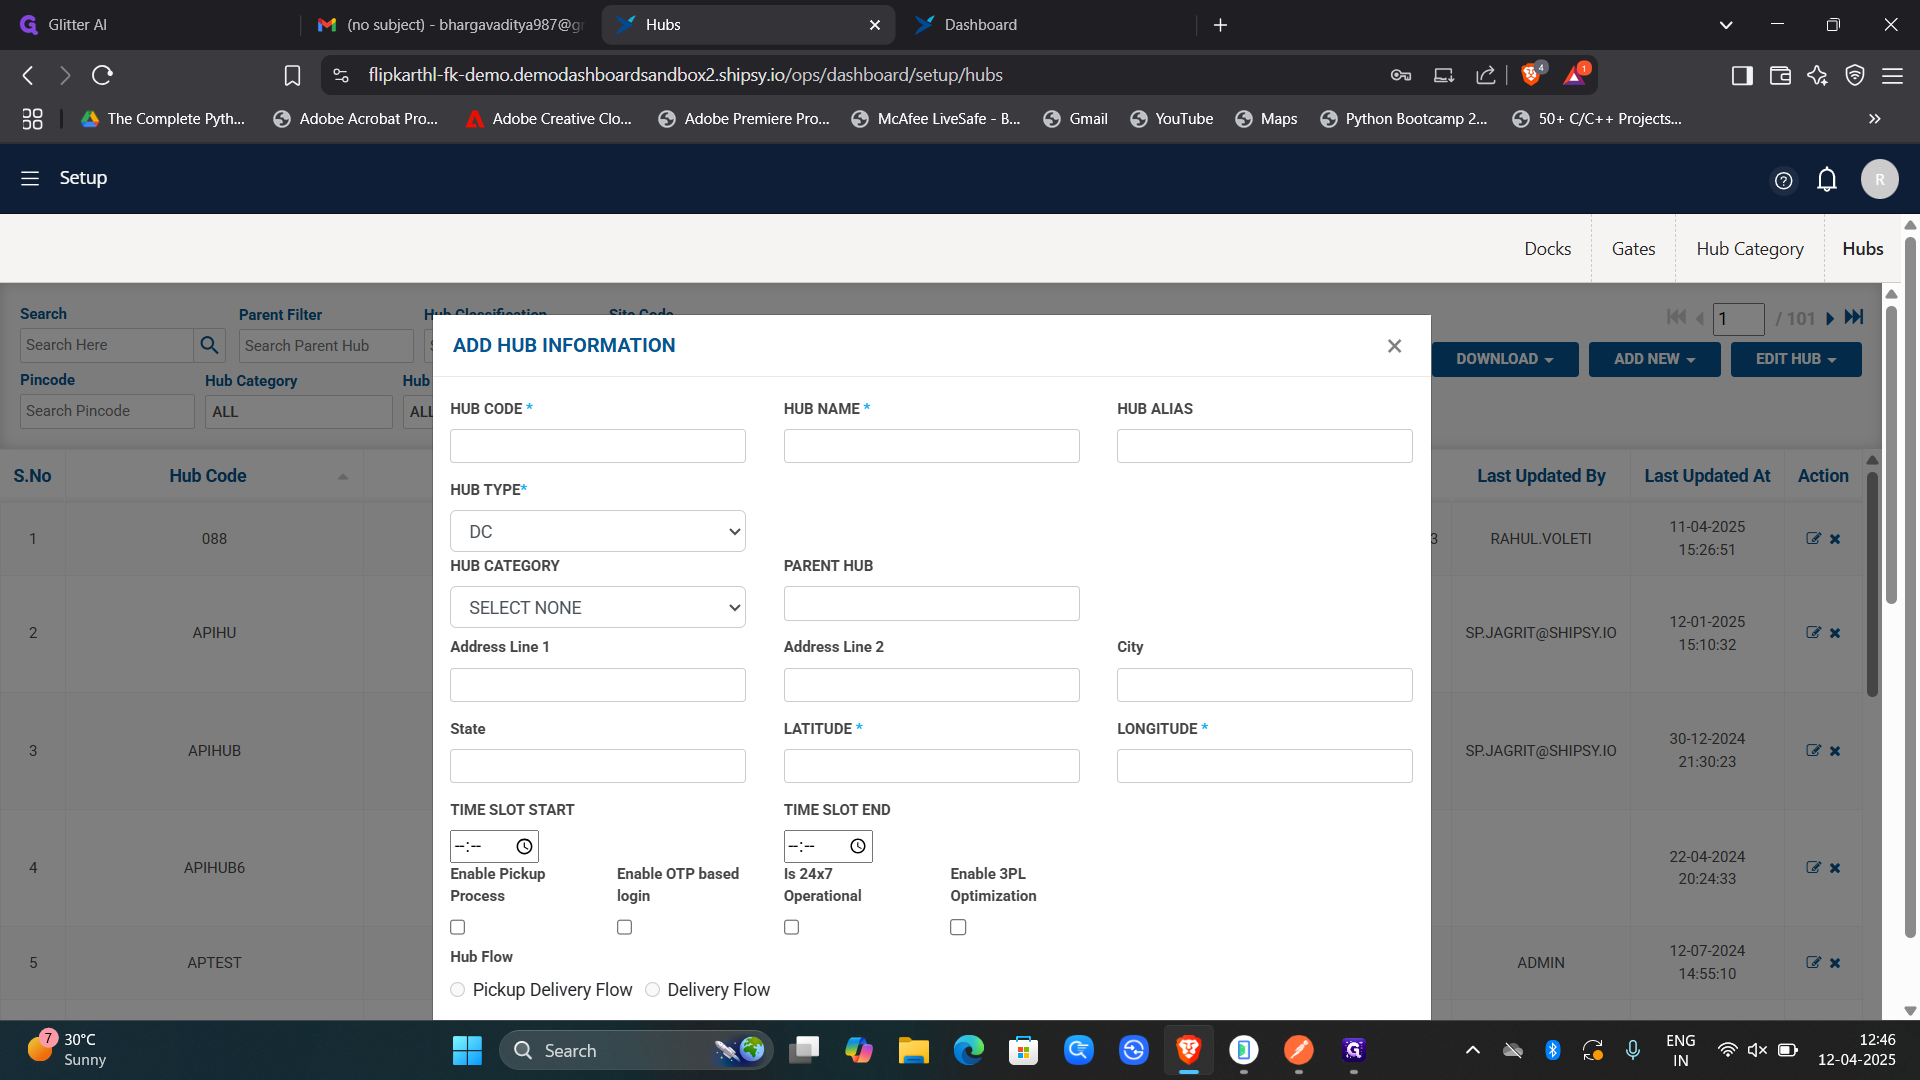Expand Hub Category SELECT NONE dropdown

598,607
